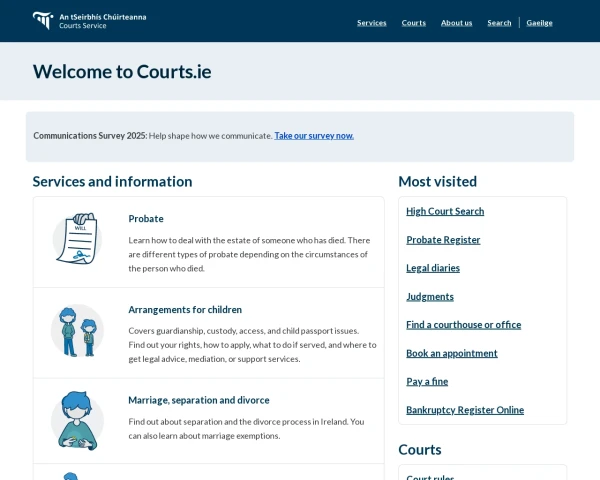Go to High Court Search
This screenshot has height=480, width=600.
pyautogui.click(x=445, y=211)
